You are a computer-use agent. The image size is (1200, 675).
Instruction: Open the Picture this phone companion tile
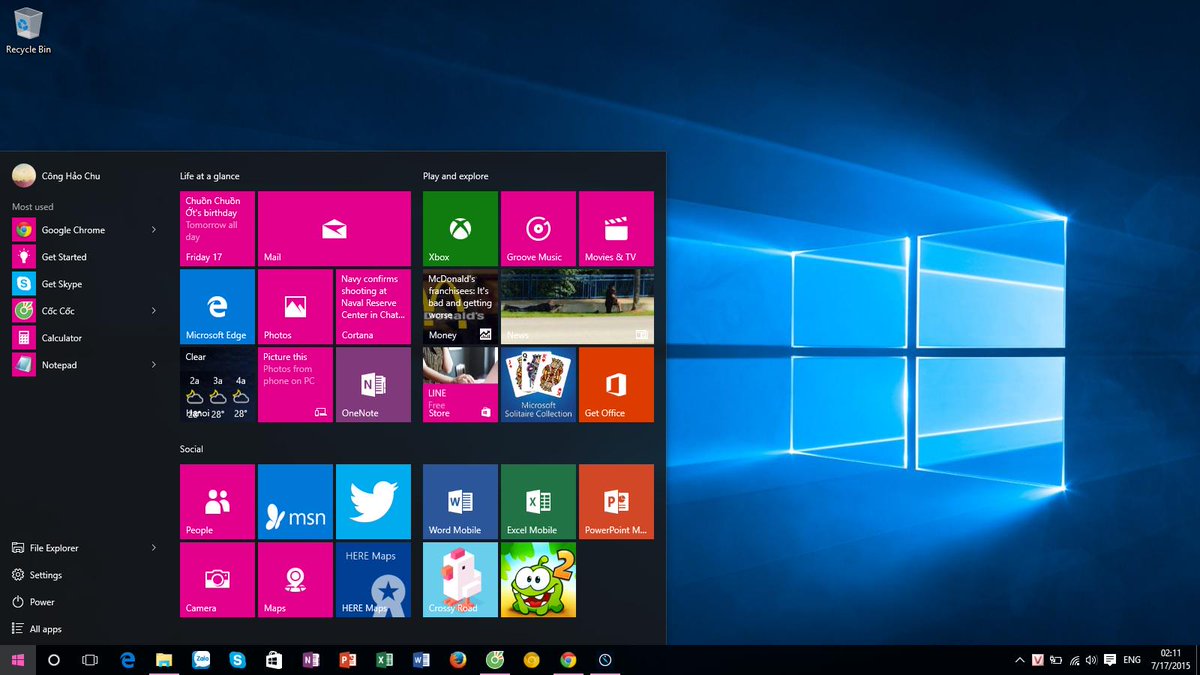coord(295,384)
